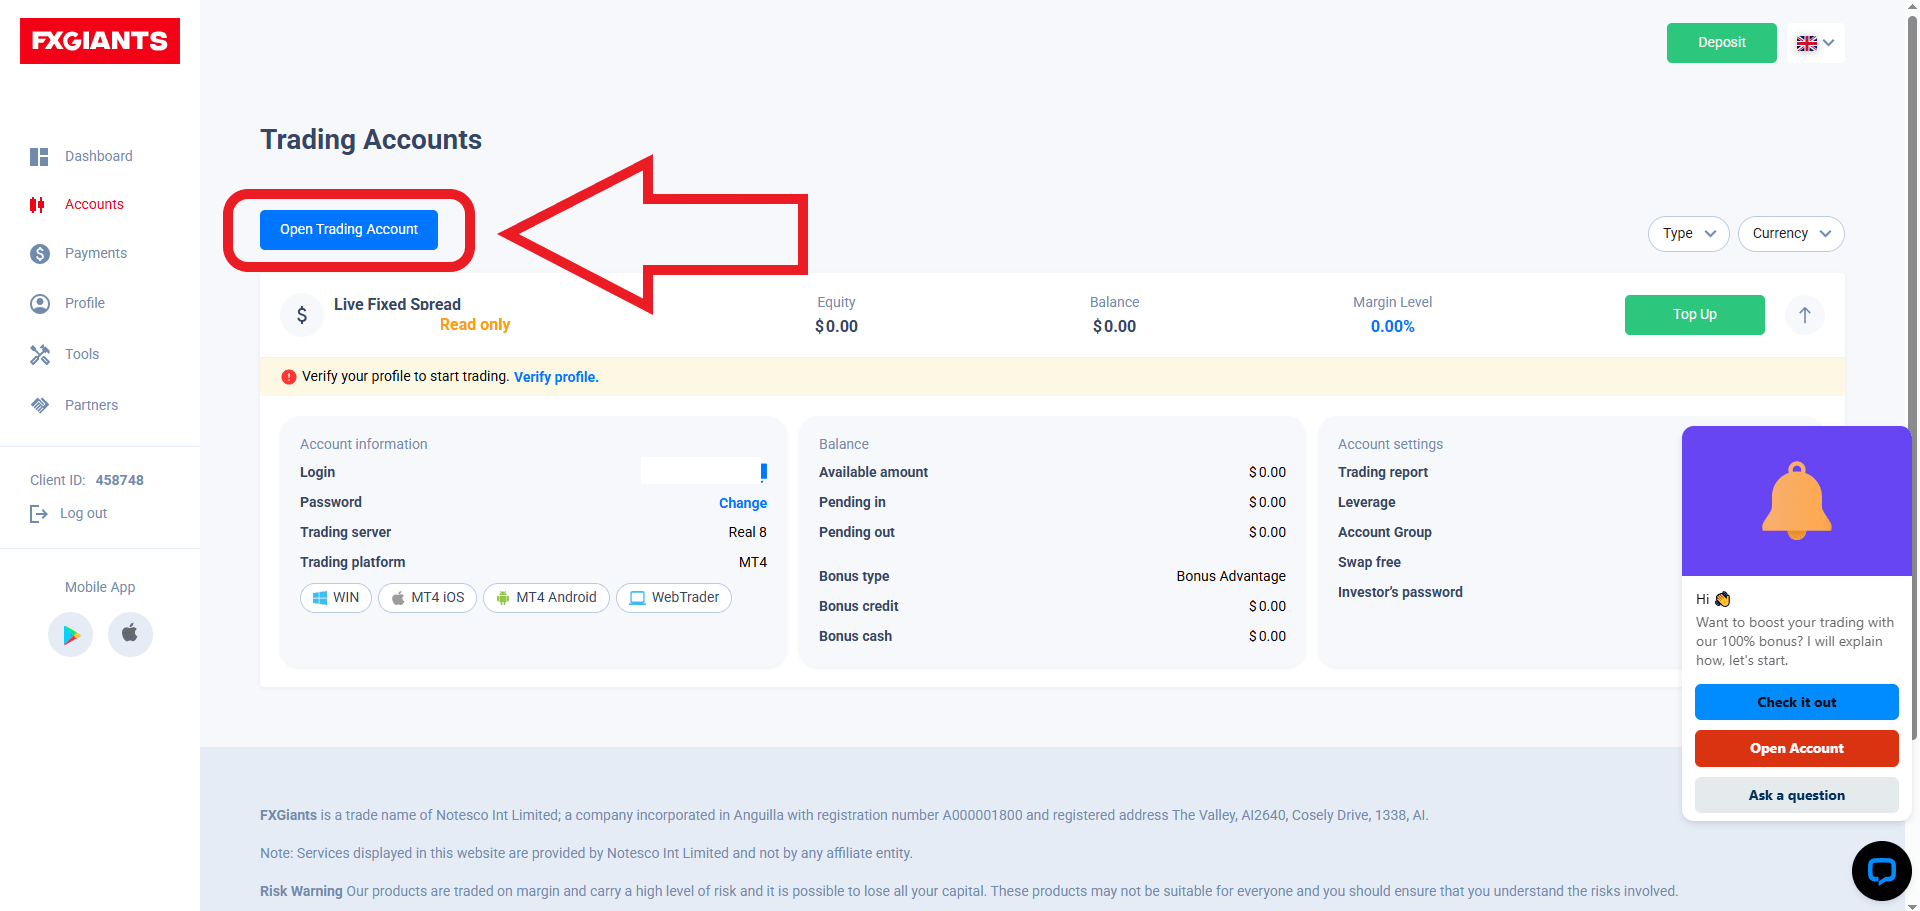This screenshot has height=911, width=1920.
Task: Select Accounts in the sidebar
Action: pos(94,204)
